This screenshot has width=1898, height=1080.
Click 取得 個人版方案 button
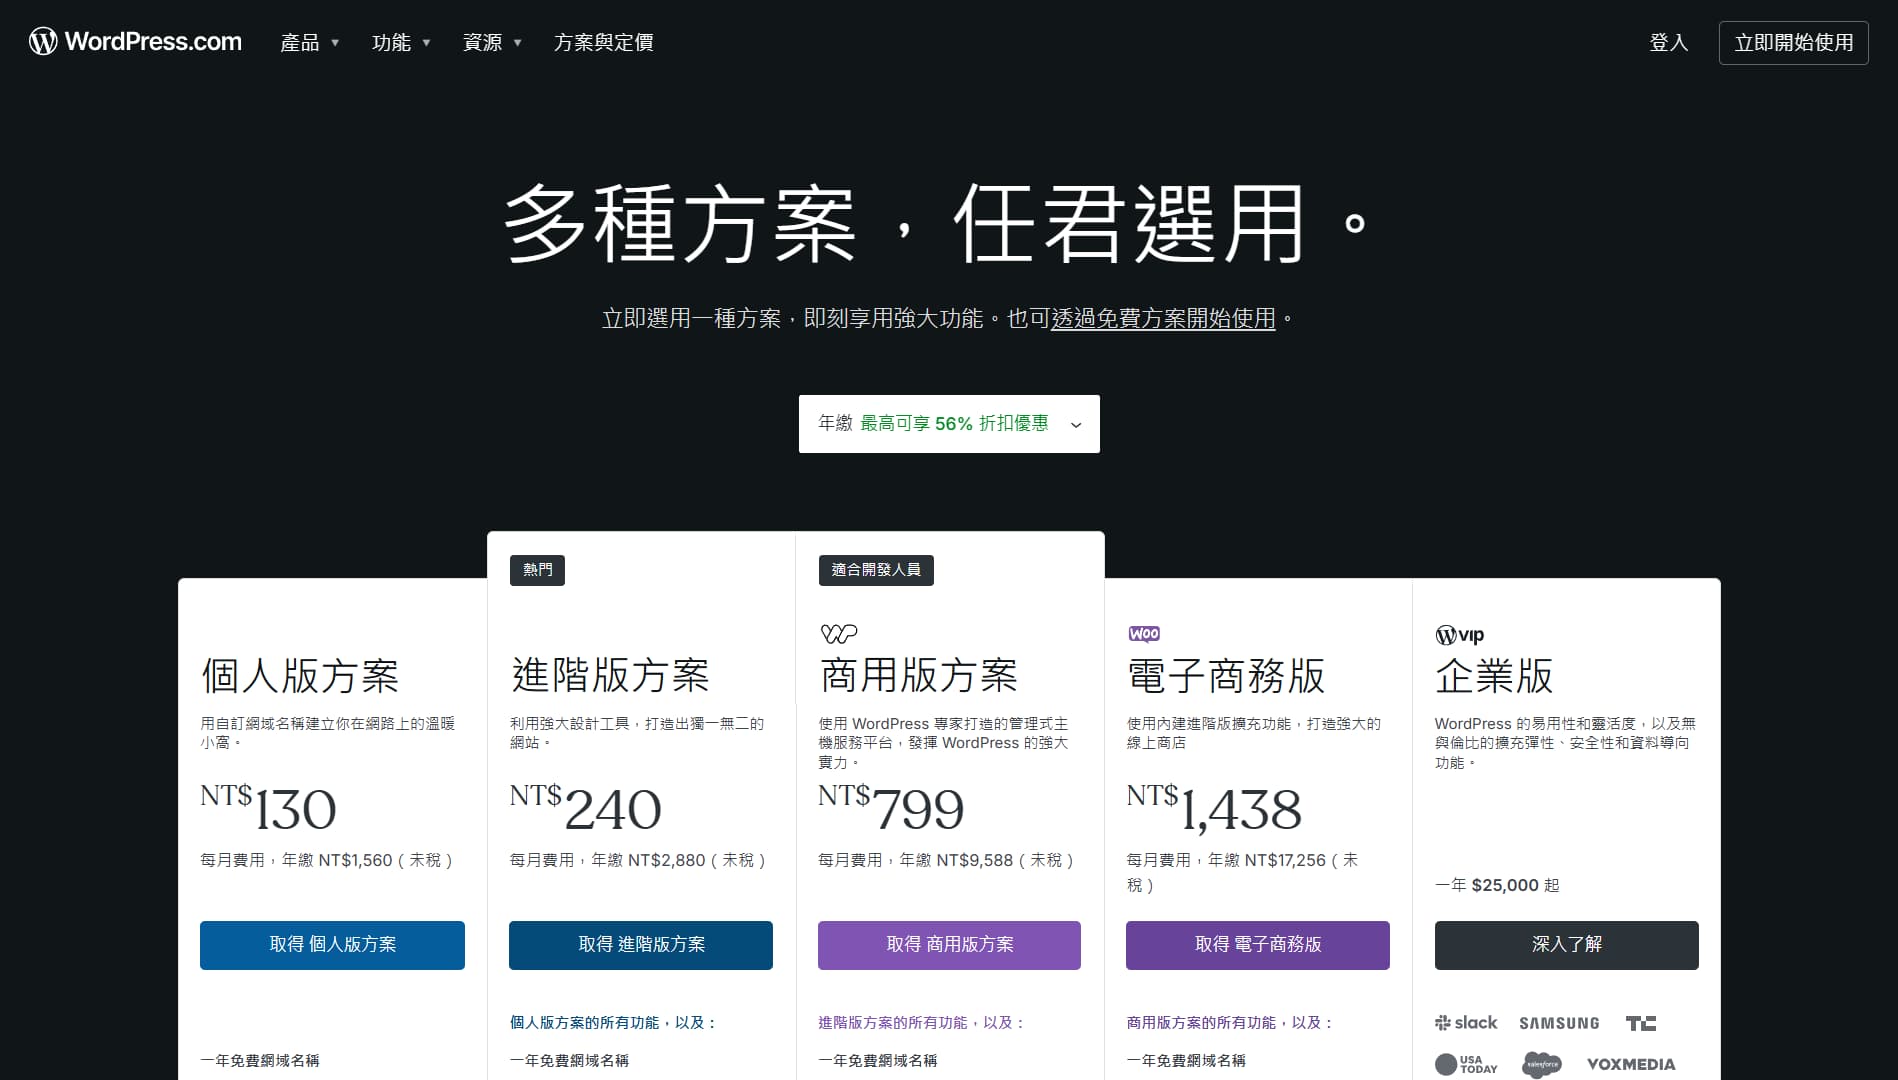[332, 945]
